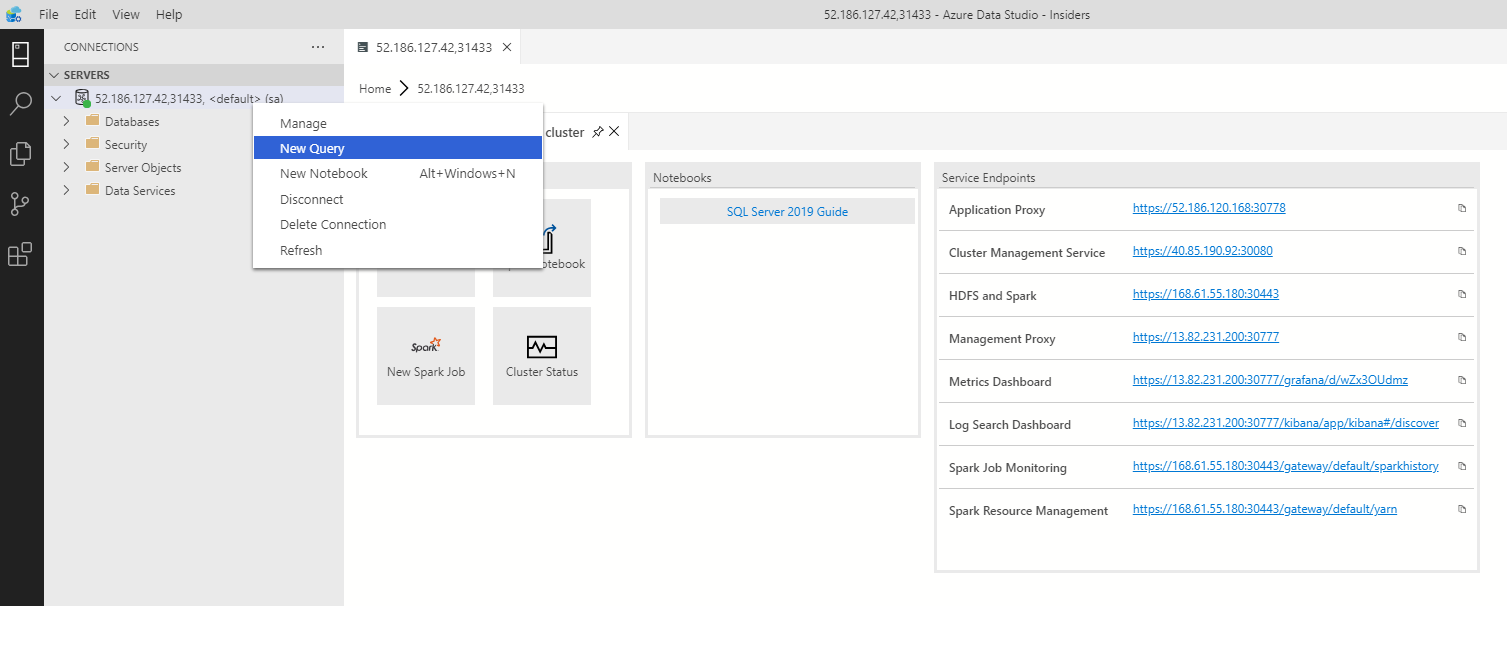
Task: Select the New Spark Job tile
Action: tap(425, 355)
